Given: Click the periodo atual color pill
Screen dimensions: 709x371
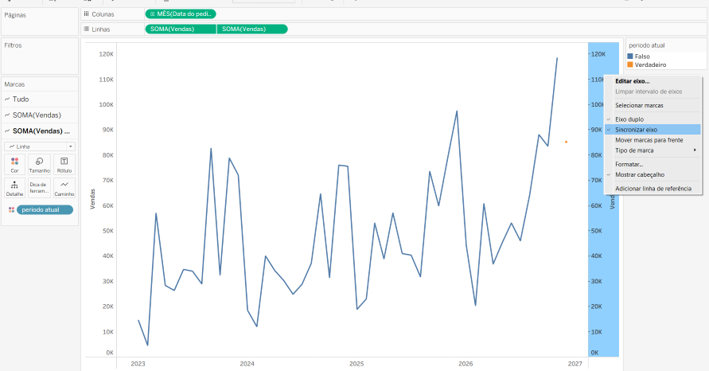Looking at the screenshot, I should coord(45,210).
